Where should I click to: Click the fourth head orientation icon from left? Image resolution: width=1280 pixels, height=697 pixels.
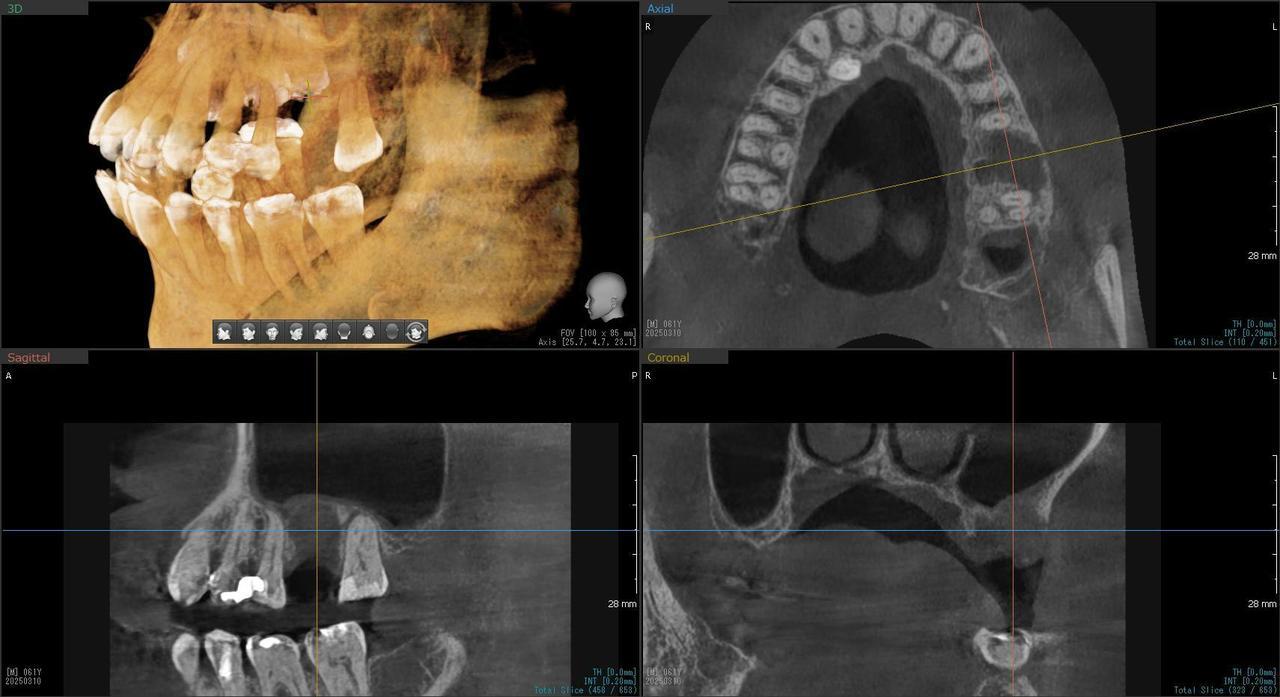point(296,332)
